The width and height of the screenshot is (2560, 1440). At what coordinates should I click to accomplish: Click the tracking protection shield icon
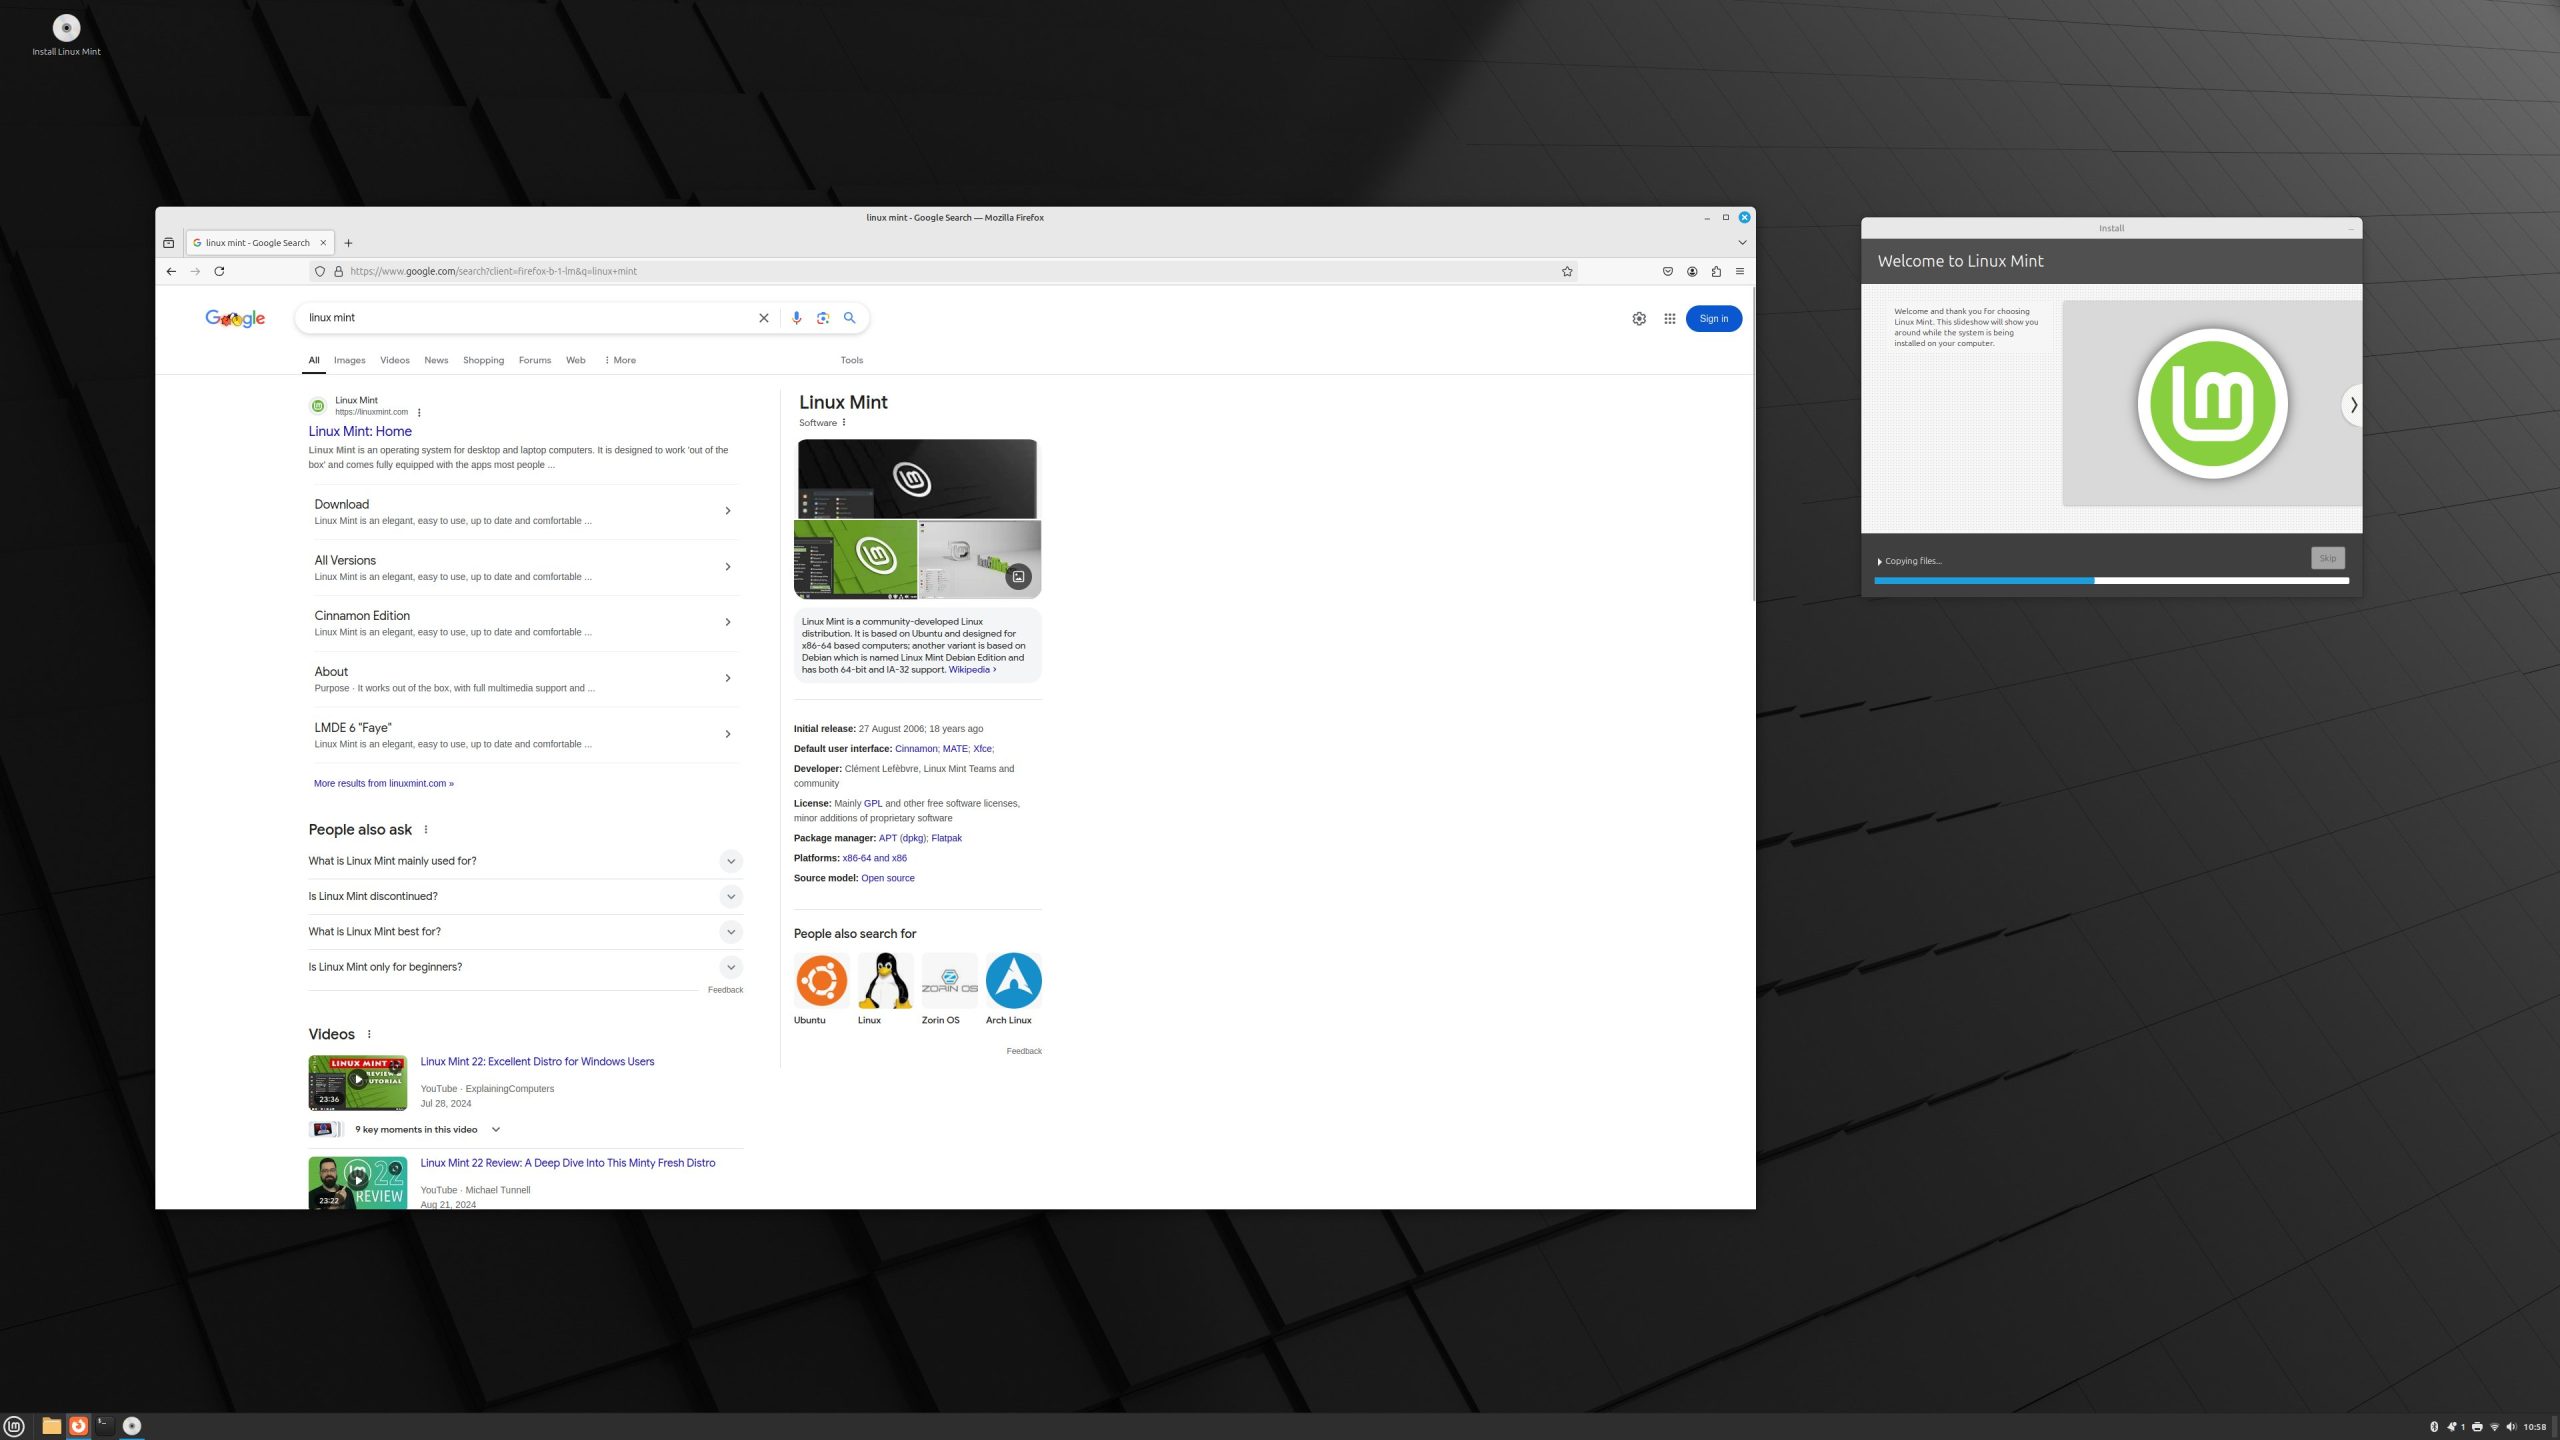coord(320,271)
